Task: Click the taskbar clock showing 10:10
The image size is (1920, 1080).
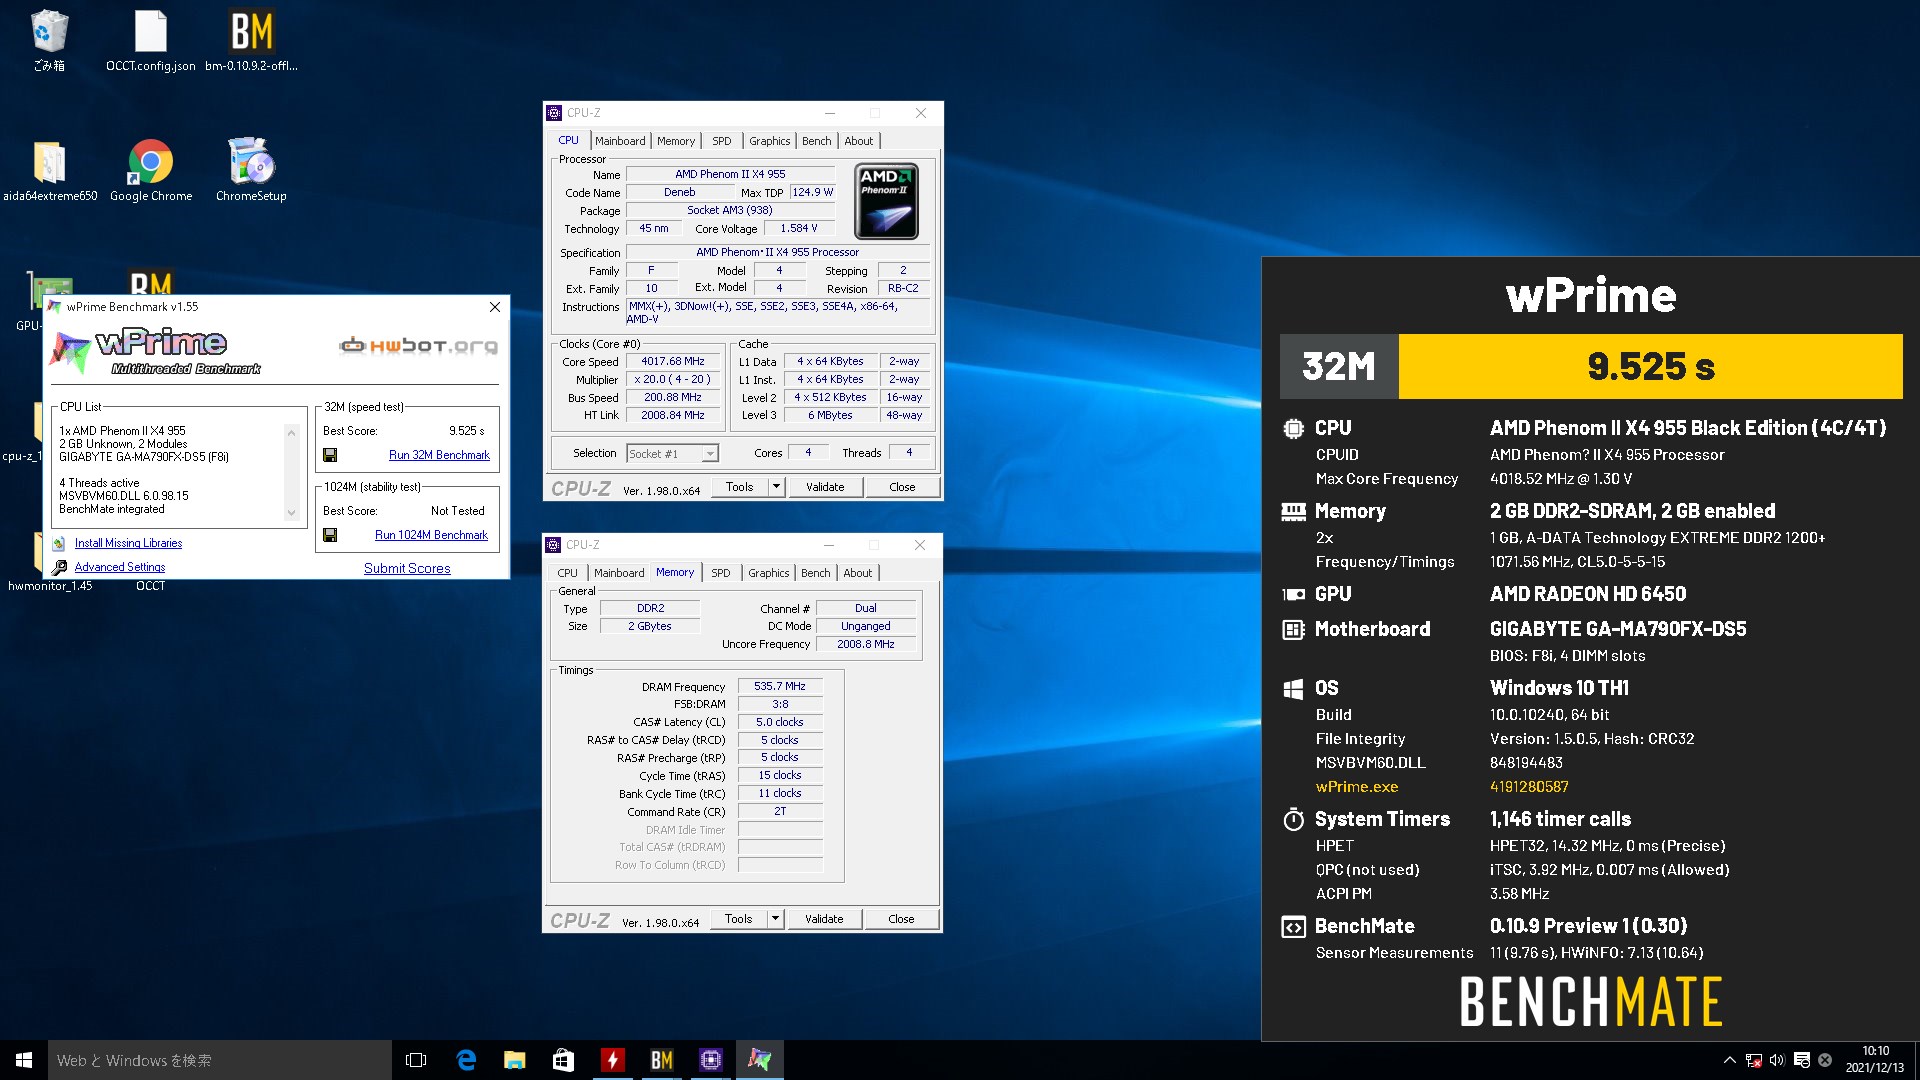Action: 1875,1060
